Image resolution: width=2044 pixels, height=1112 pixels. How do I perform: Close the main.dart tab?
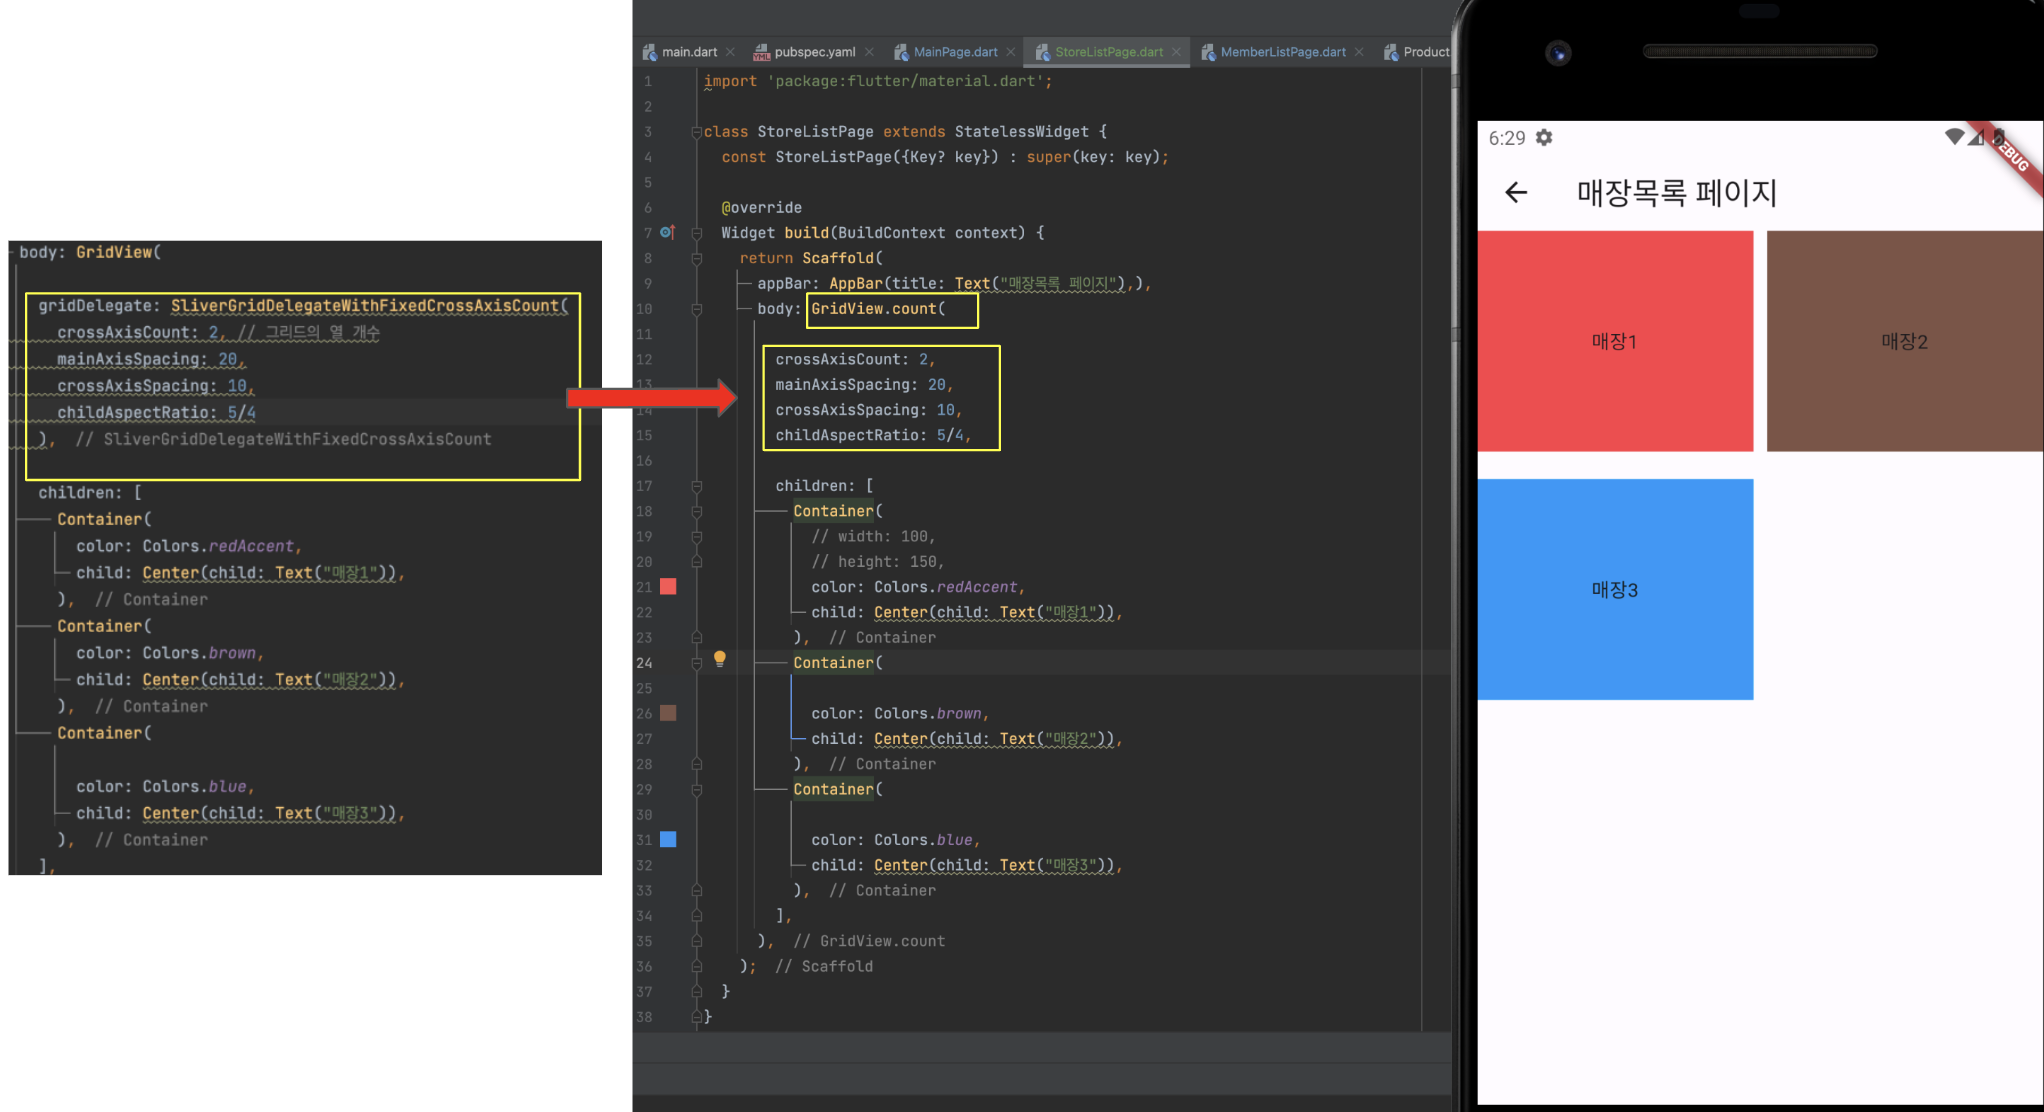tap(731, 52)
